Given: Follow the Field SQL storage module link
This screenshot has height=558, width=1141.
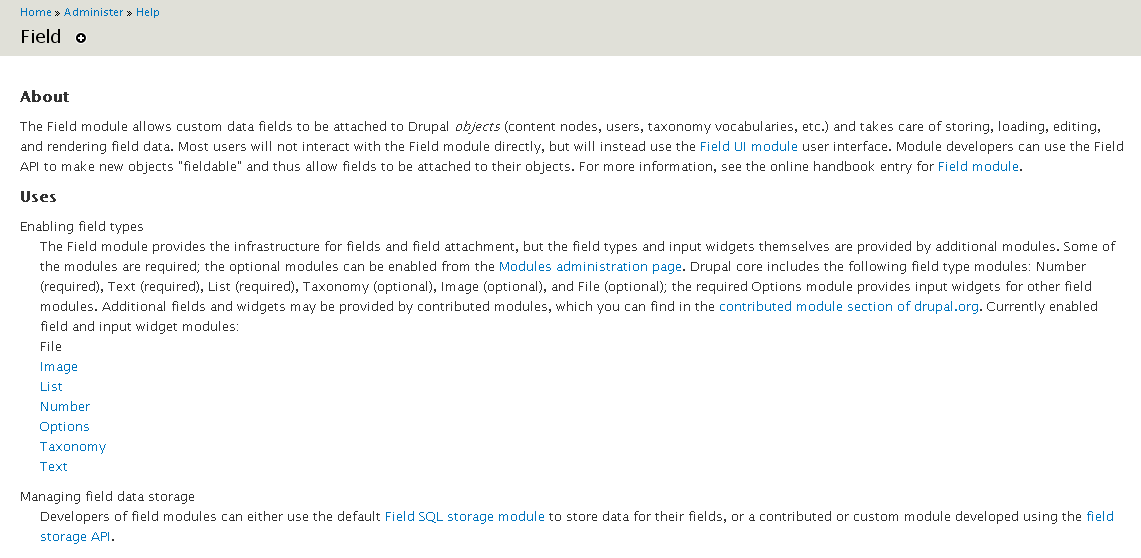Looking at the screenshot, I should pos(464,517).
